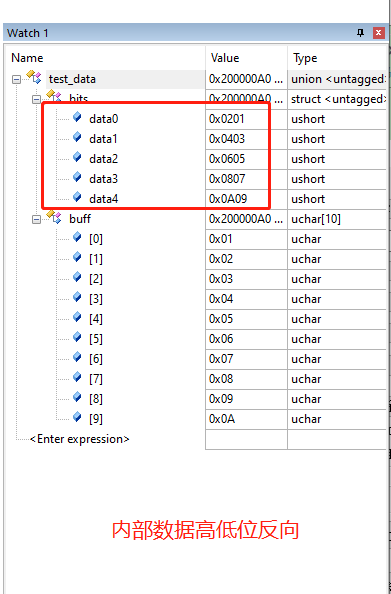Click the struct <untagged> type cell
This screenshot has width=391, height=594.
[x=337, y=99]
